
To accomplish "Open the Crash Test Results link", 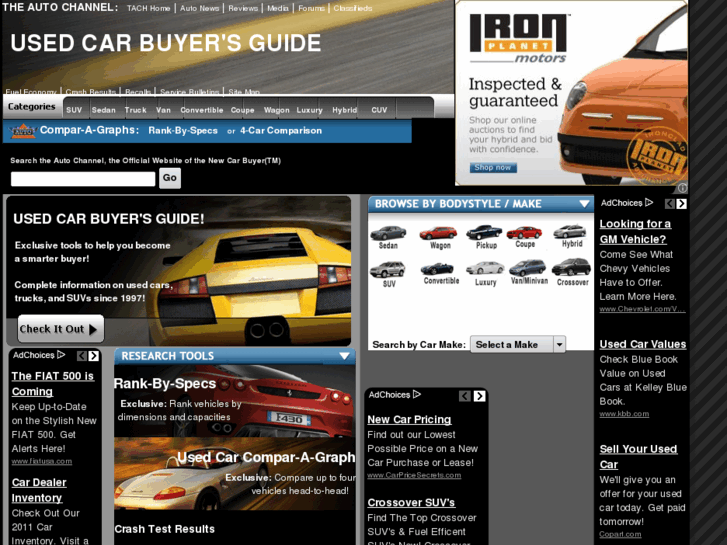I will click(x=165, y=529).
